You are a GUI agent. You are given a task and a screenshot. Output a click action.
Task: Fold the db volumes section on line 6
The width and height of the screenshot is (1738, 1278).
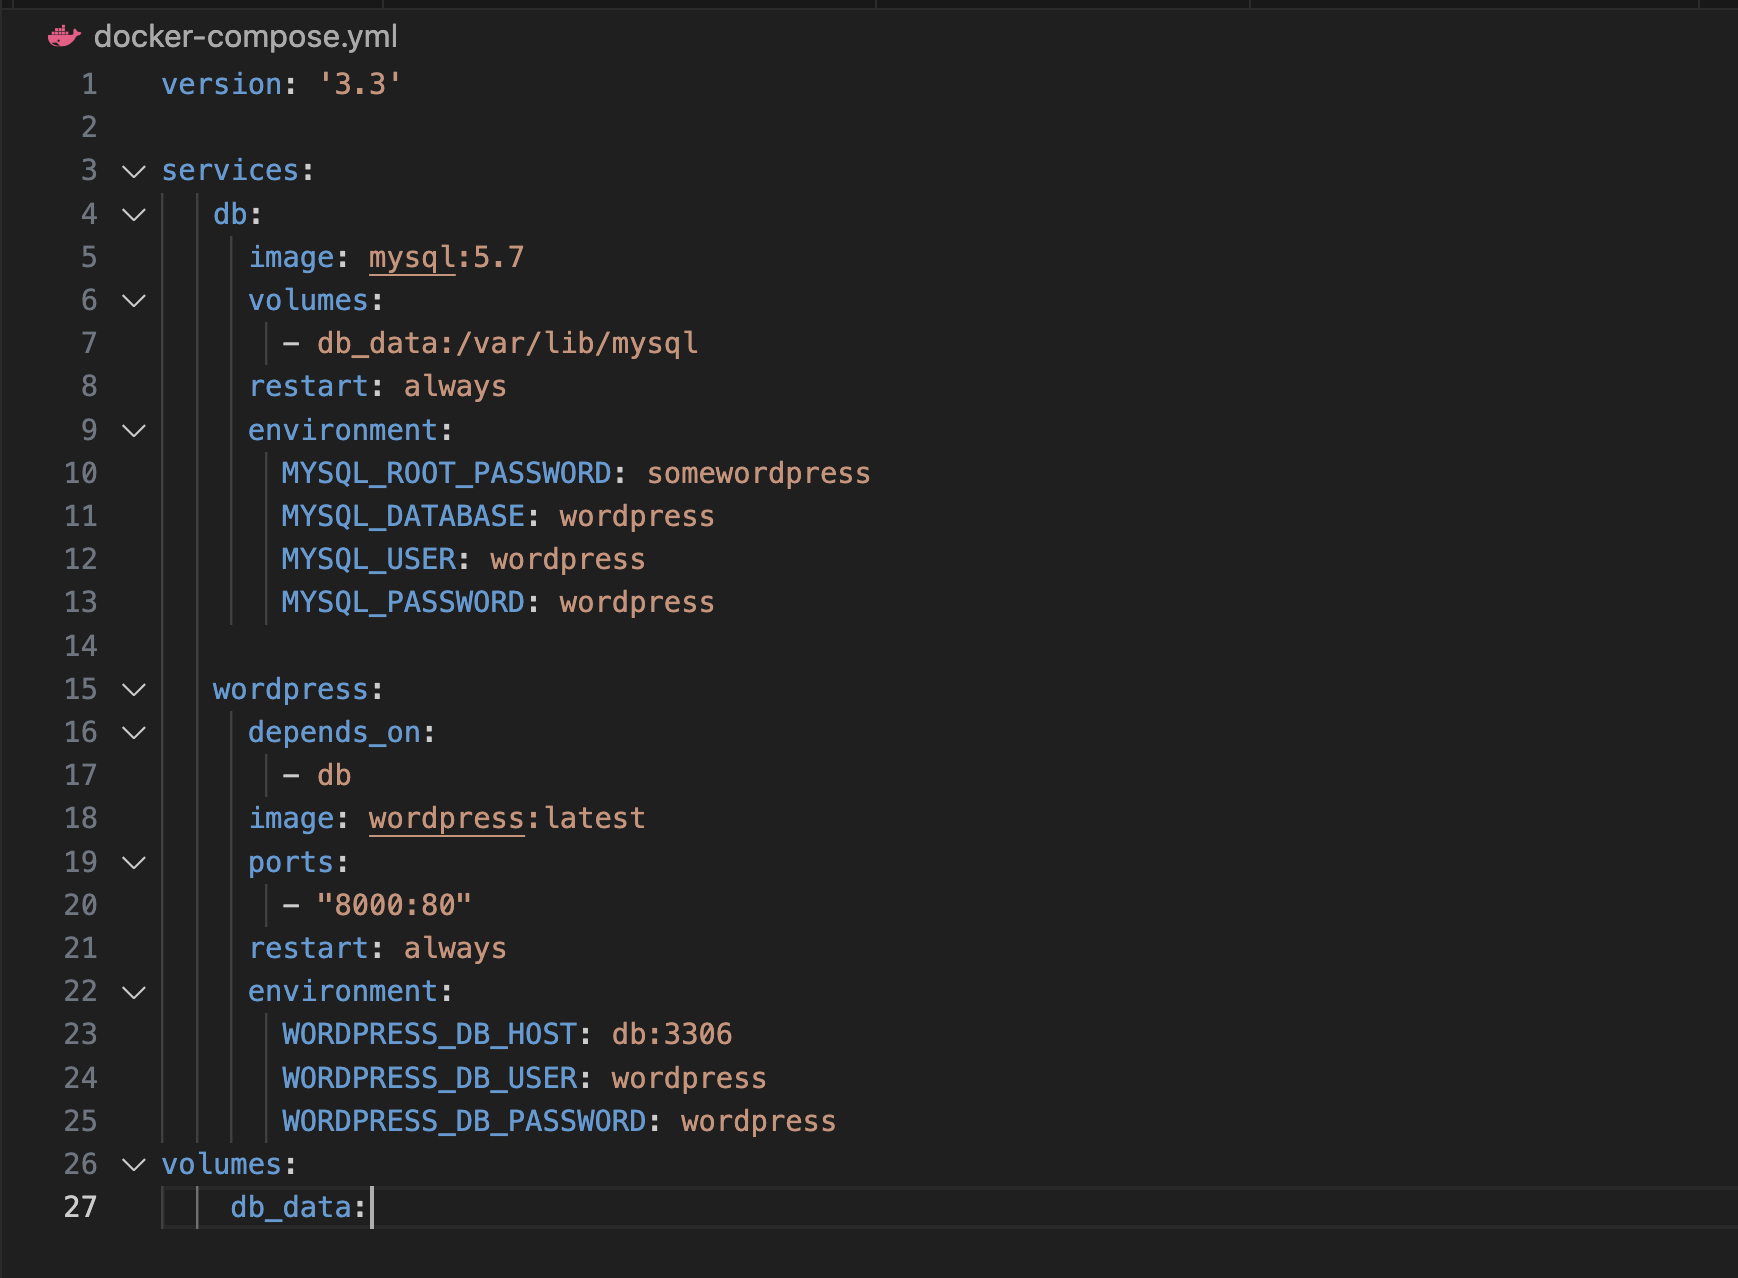[x=134, y=300]
